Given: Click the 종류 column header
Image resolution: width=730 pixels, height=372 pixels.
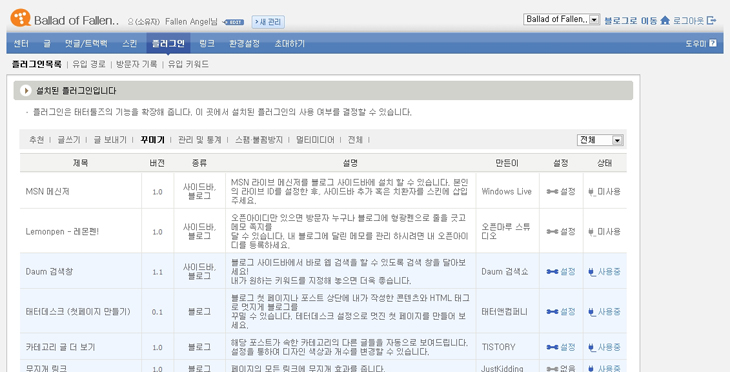Looking at the screenshot, I should click(199, 163).
